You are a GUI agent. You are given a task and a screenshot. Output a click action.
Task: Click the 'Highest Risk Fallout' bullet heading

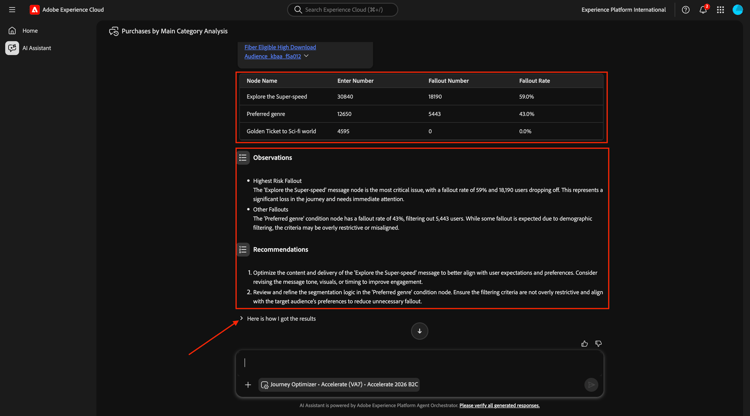pos(277,181)
